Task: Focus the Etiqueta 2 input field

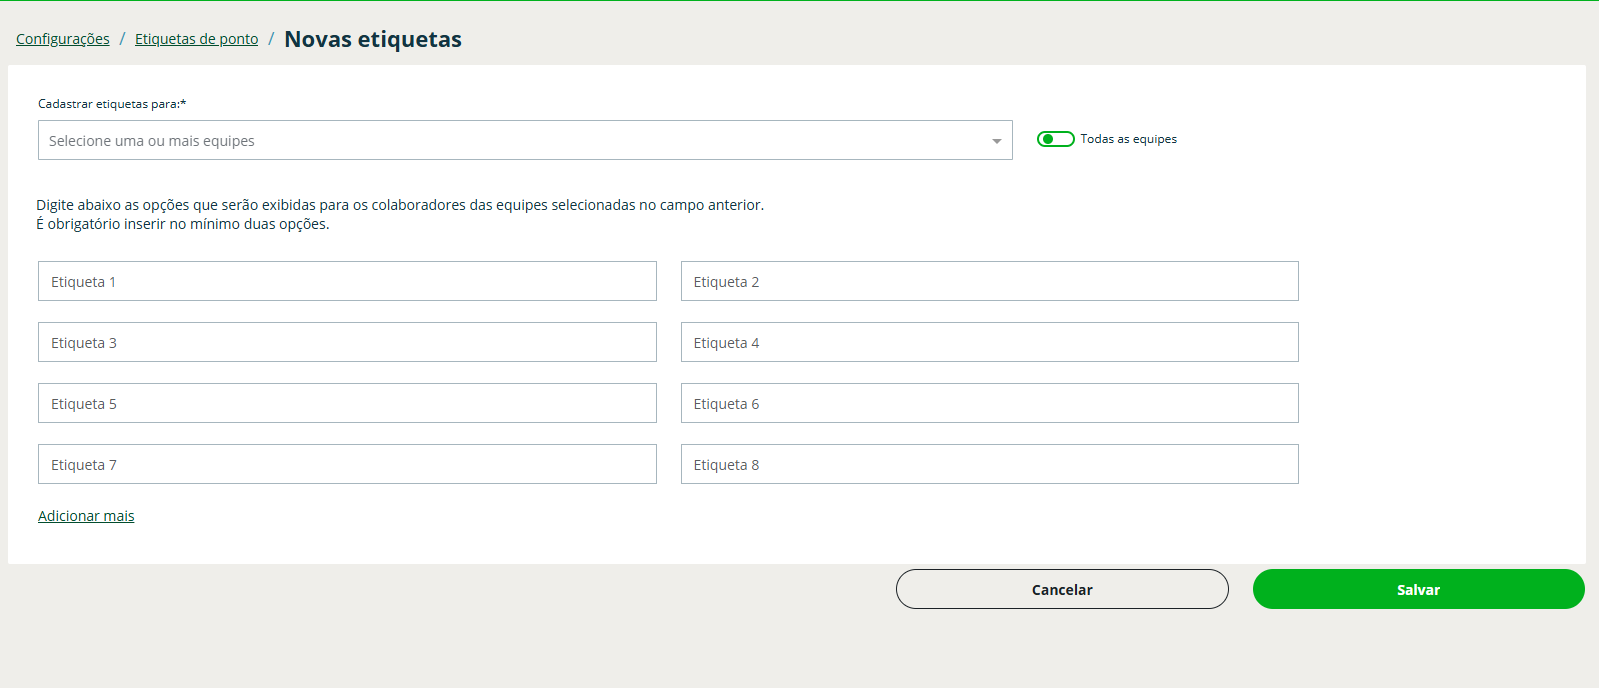Action: (x=989, y=282)
